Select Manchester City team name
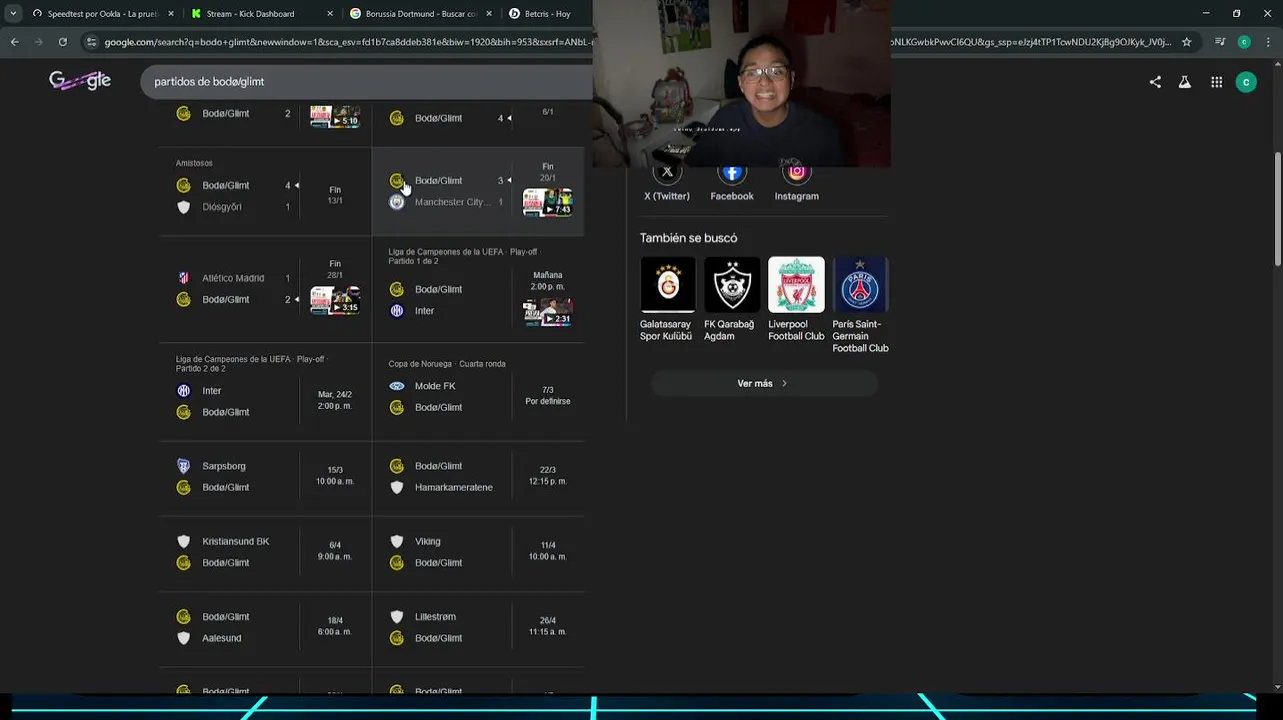 (x=453, y=202)
